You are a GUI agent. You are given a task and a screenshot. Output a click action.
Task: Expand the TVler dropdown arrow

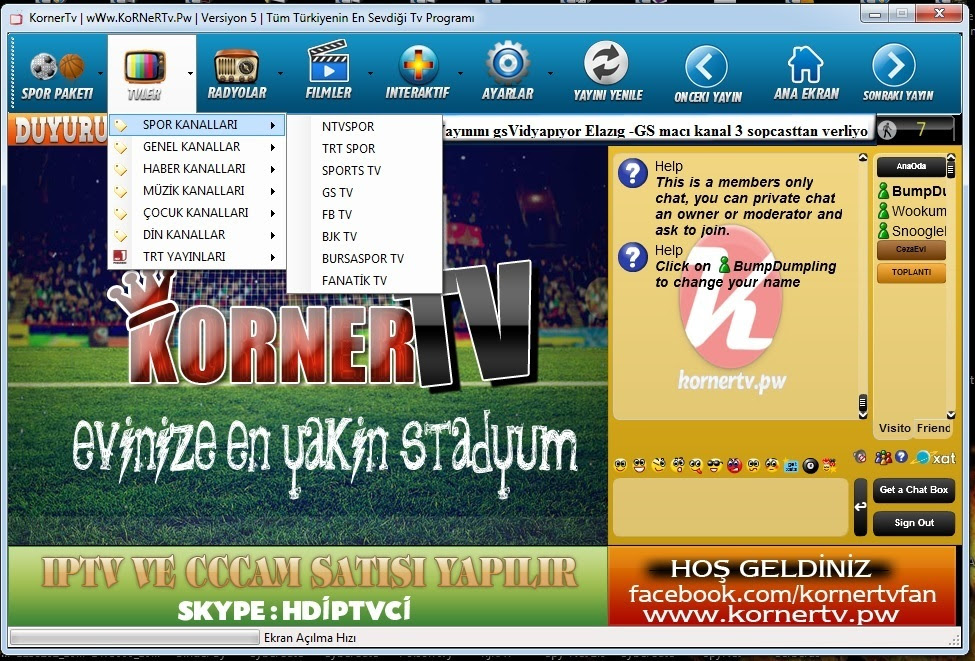[190, 73]
